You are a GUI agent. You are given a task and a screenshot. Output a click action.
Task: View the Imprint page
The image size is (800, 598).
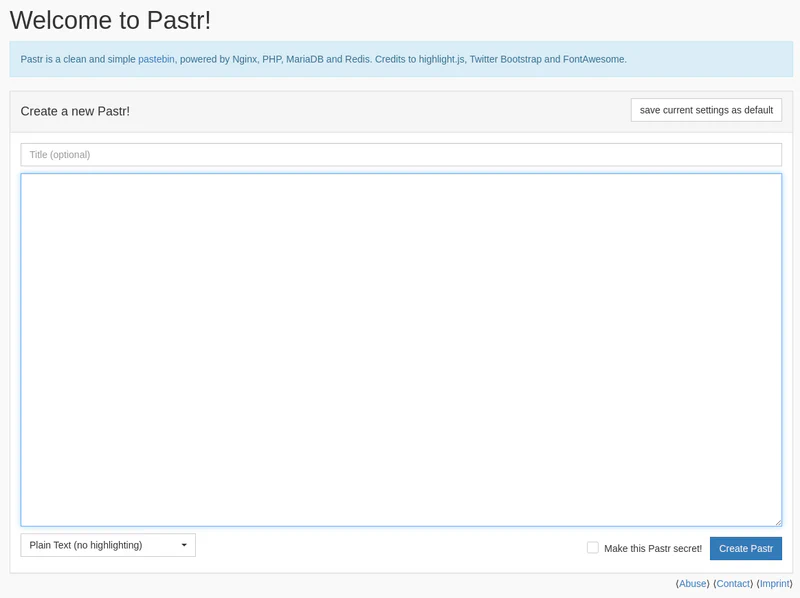coord(777,582)
